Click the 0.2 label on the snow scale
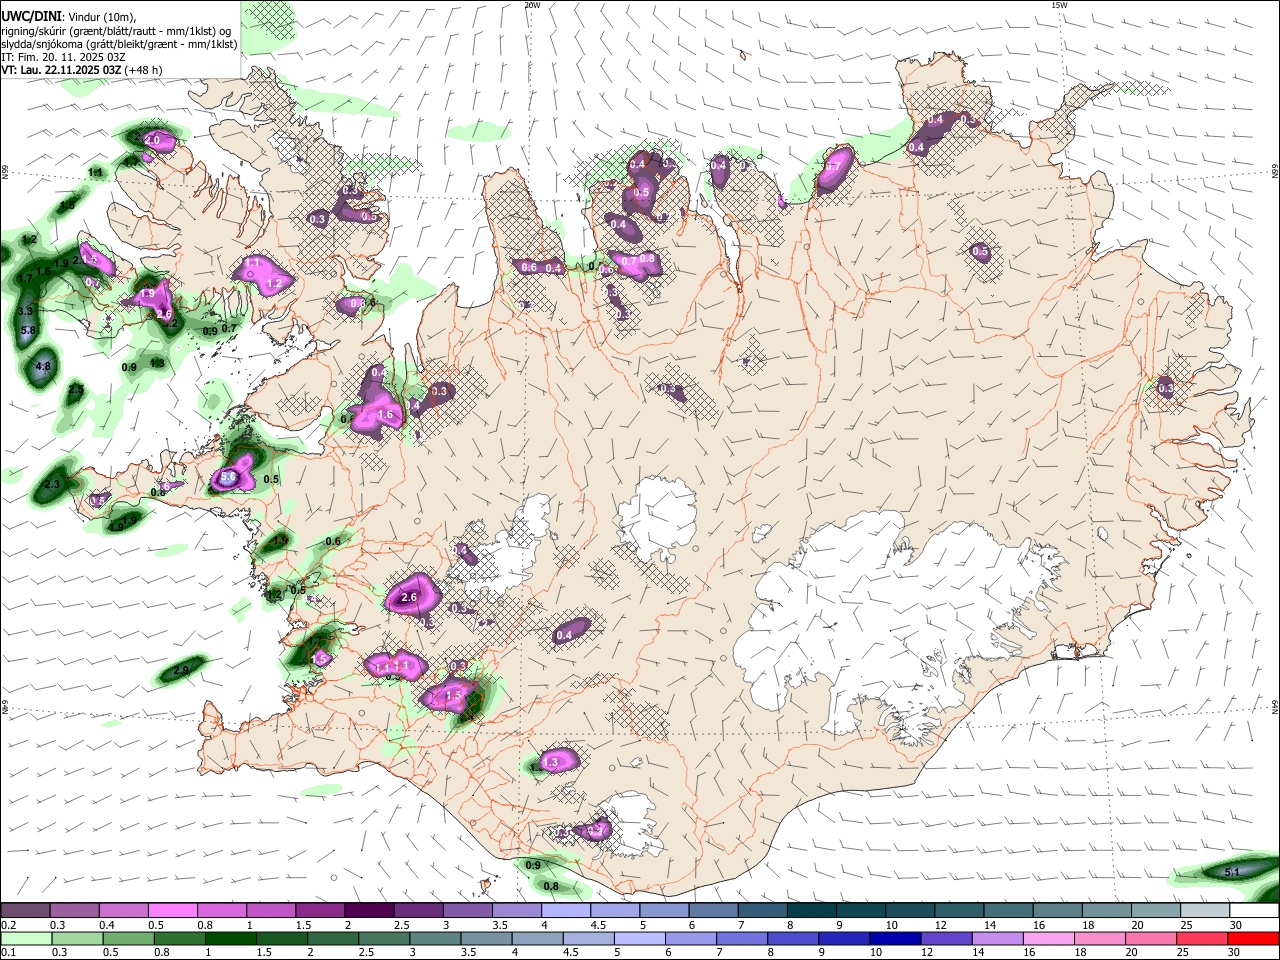Screen dimensions: 1280x960 pyautogui.click(x=8, y=925)
